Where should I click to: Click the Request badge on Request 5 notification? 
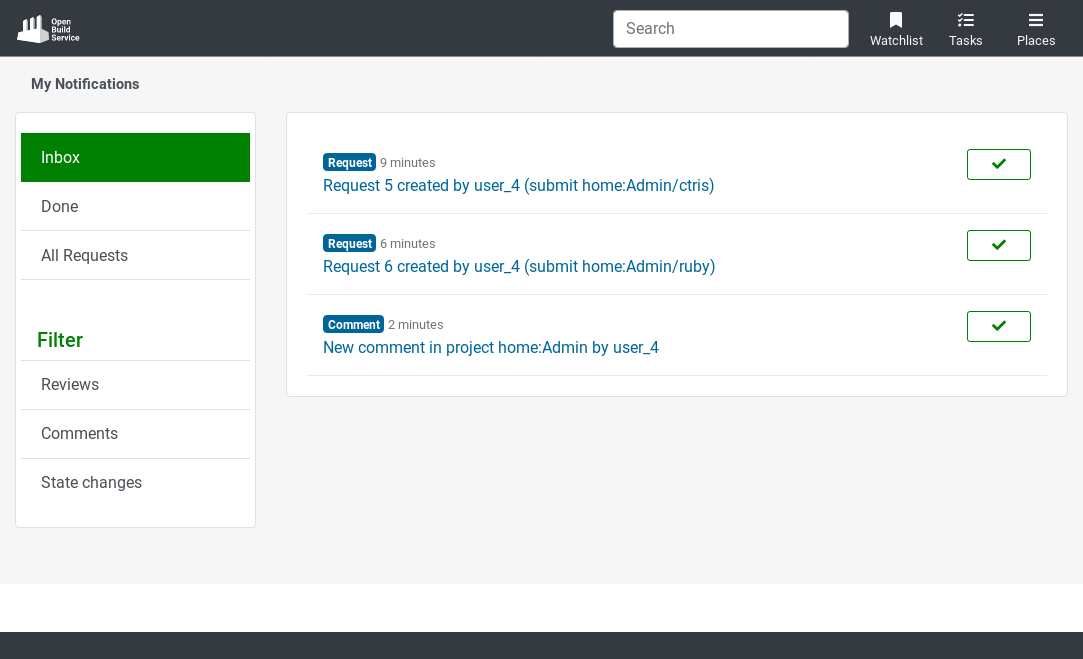(x=349, y=162)
